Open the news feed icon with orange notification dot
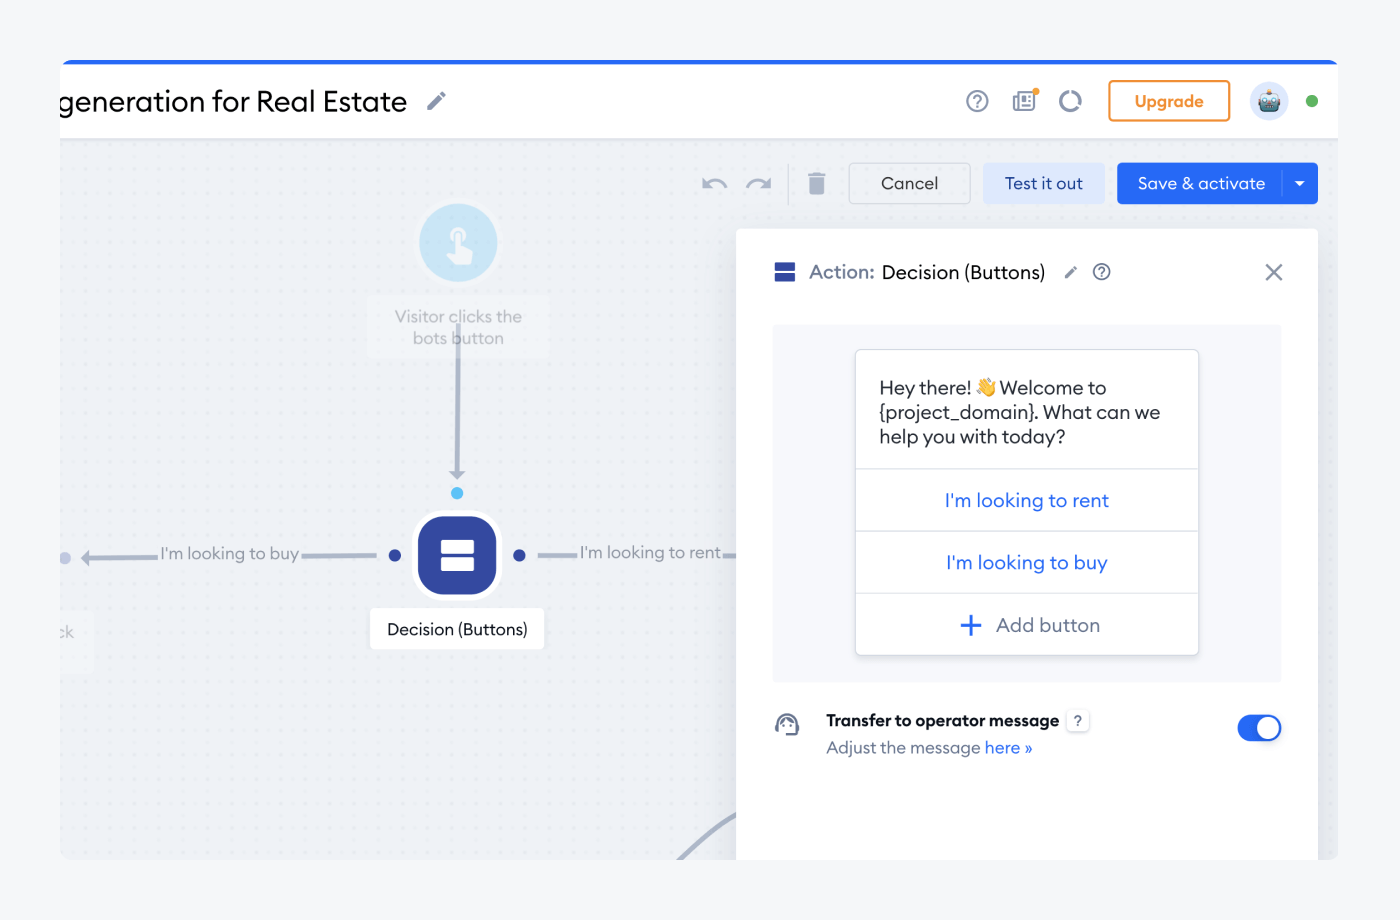 [1024, 101]
